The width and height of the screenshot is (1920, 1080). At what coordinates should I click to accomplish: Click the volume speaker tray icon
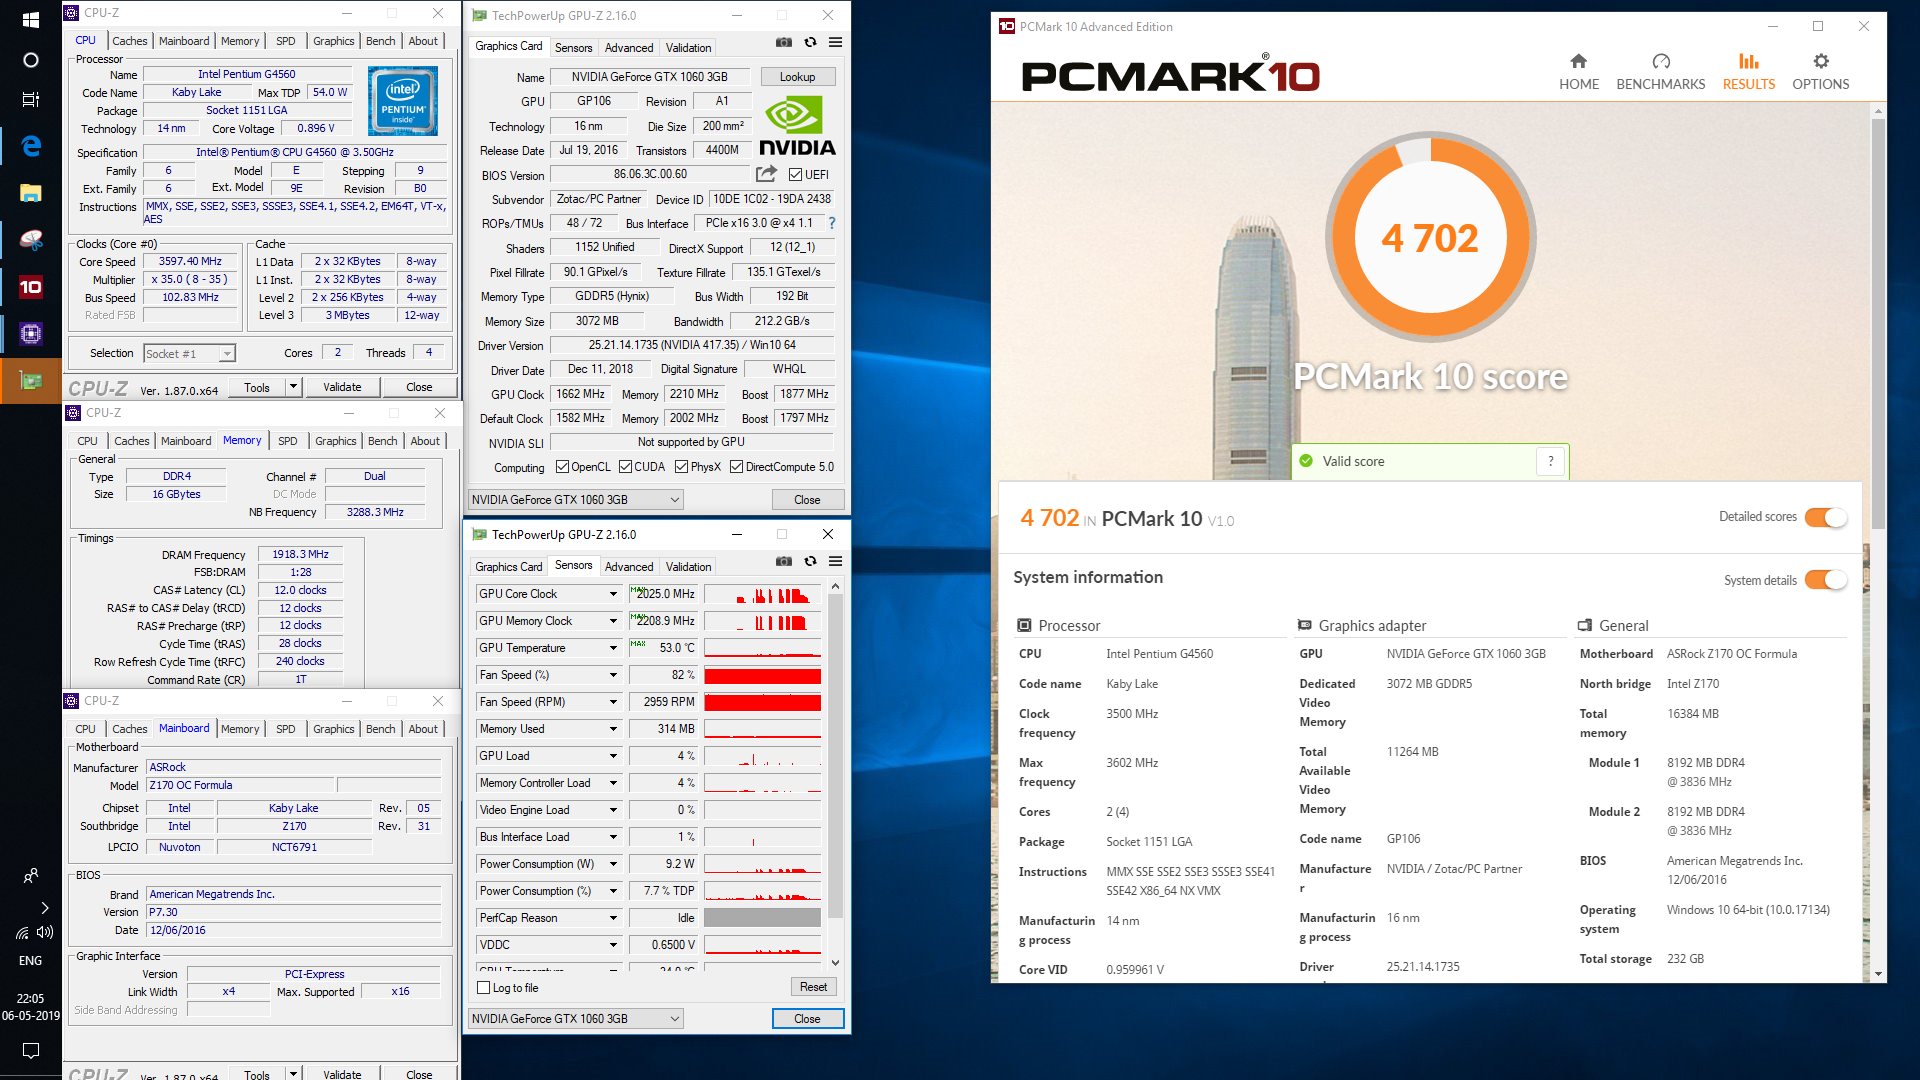point(45,932)
